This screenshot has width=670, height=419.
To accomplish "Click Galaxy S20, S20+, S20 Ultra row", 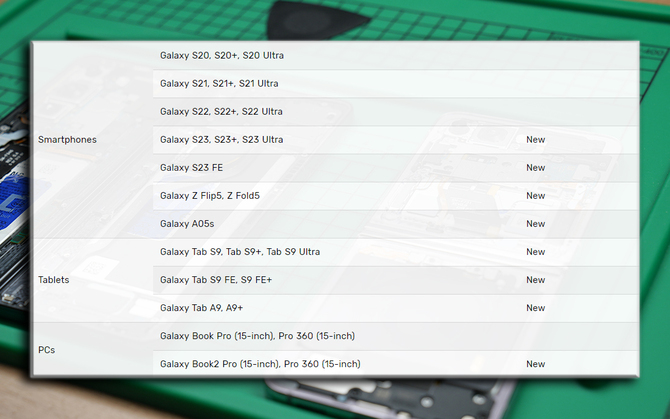I will [396, 56].
